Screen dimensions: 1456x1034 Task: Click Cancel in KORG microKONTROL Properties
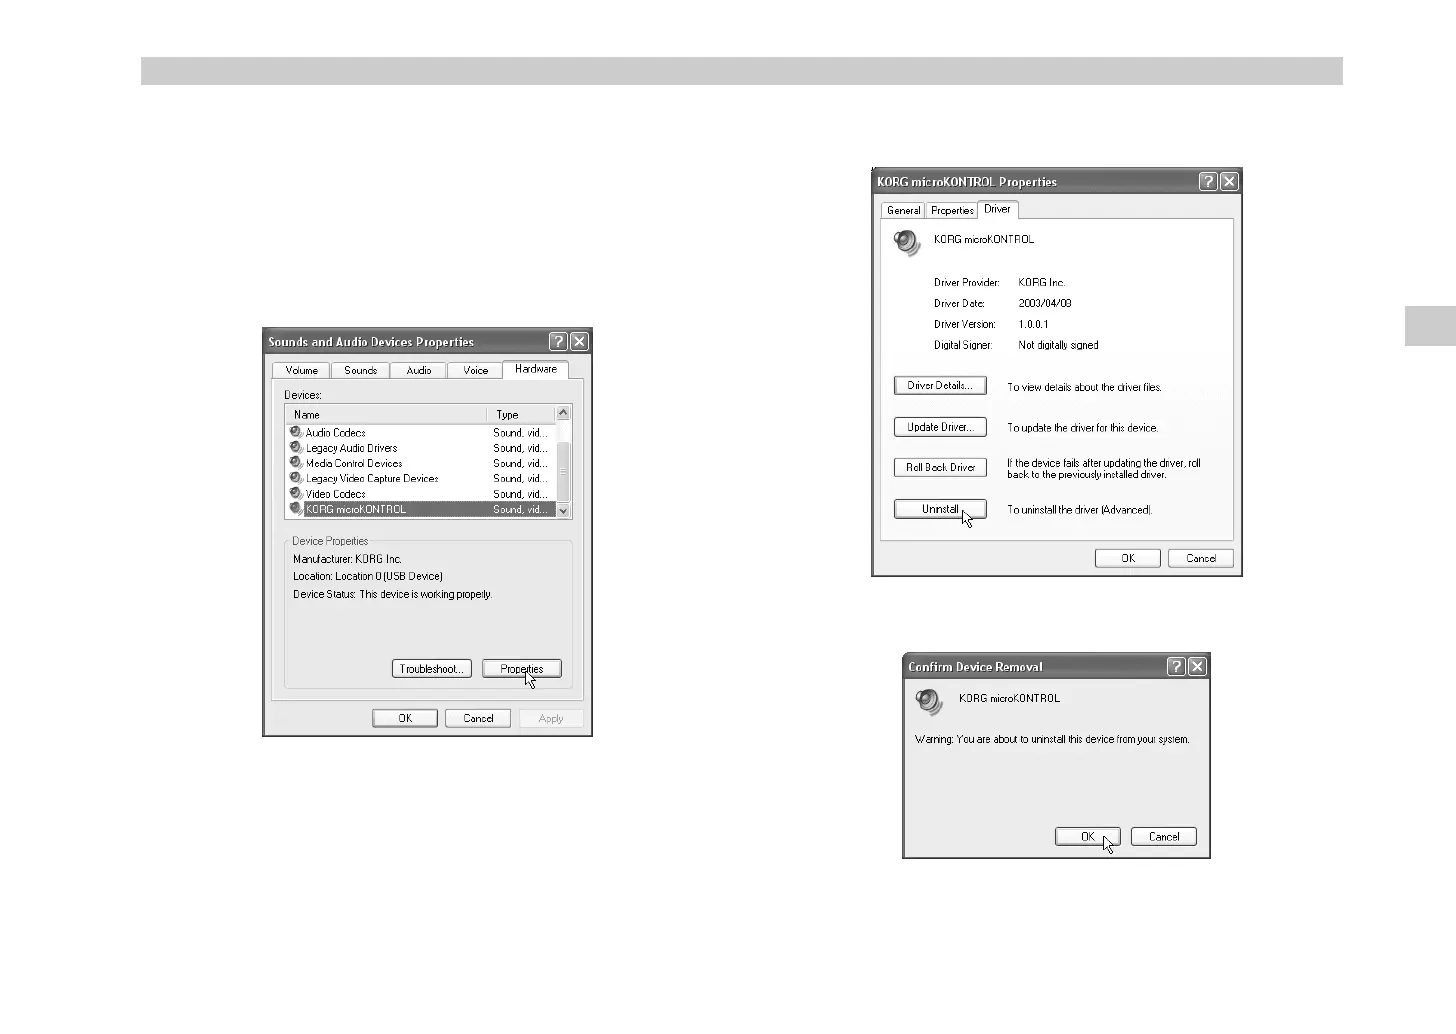tap(1201, 558)
